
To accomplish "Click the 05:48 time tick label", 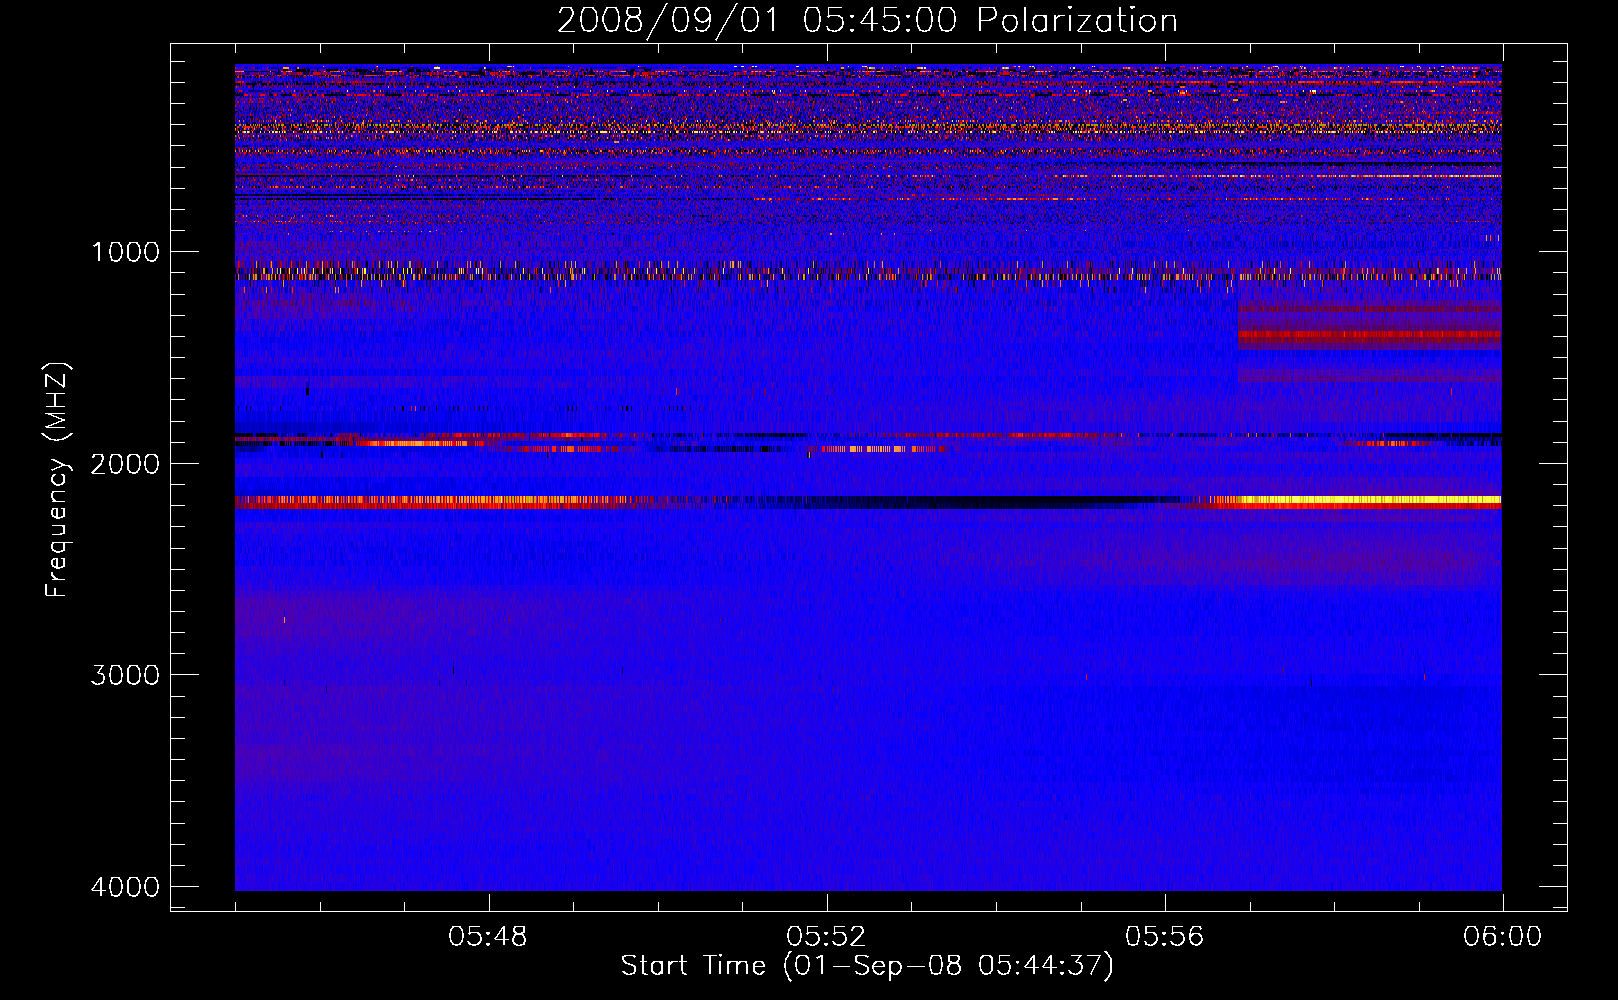I will pos(488,937).
